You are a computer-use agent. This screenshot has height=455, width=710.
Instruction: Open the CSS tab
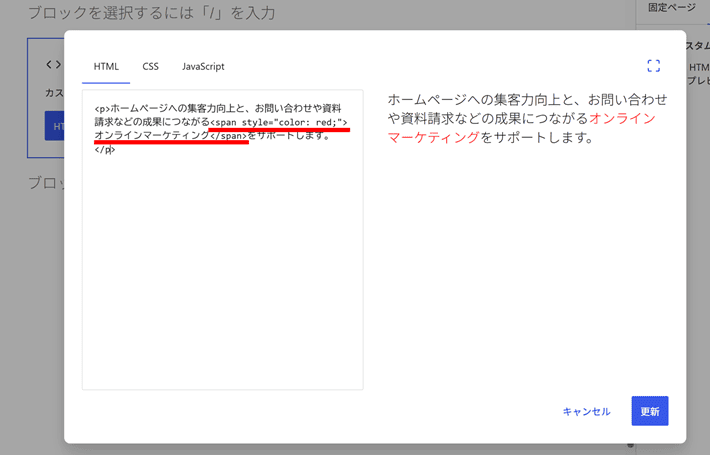150,67
